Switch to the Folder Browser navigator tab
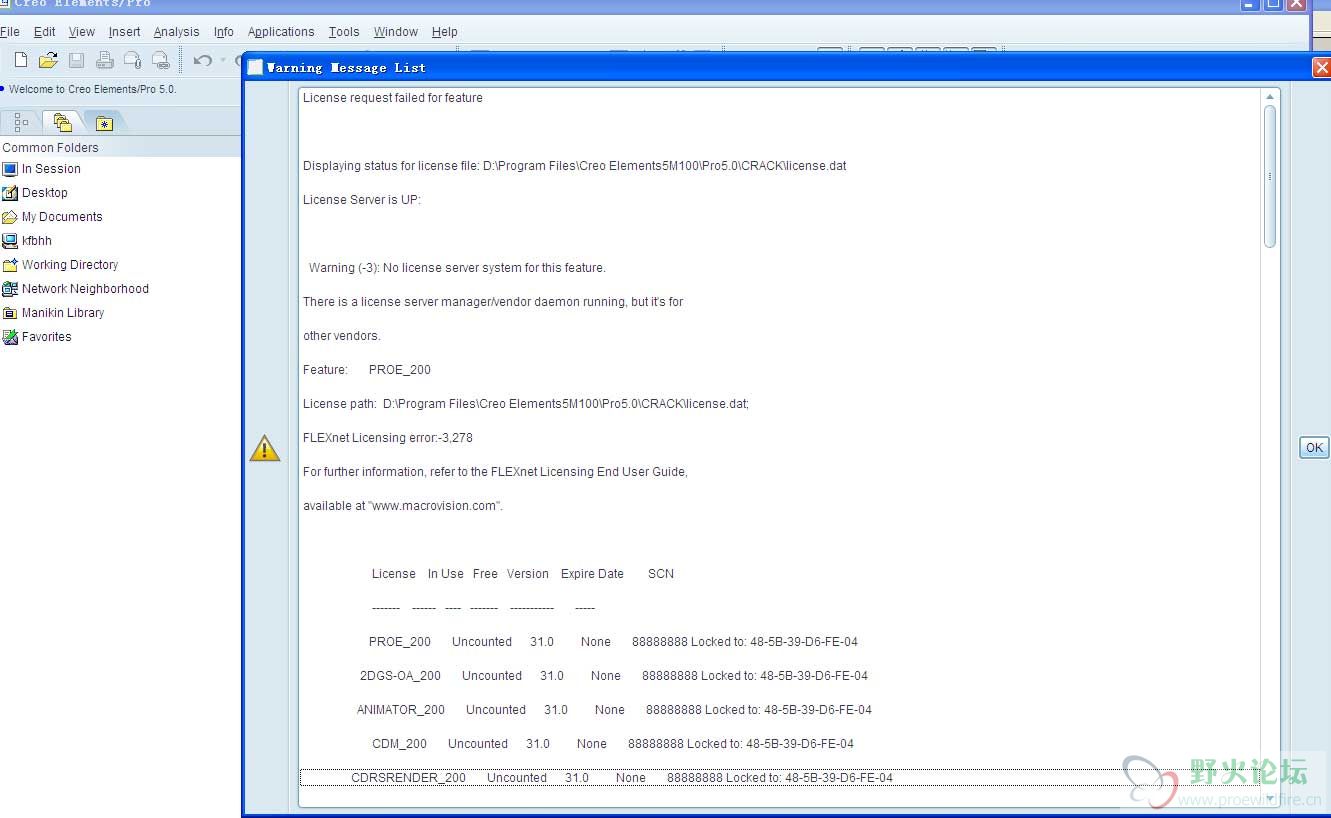Screen dimensions: 1331x818 pos(62,123)
